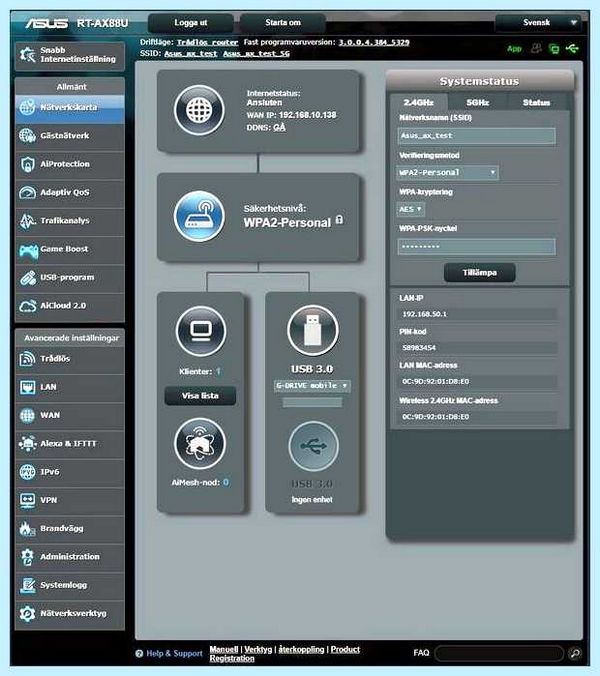Click the Help & Support question icon

(139, 653)
